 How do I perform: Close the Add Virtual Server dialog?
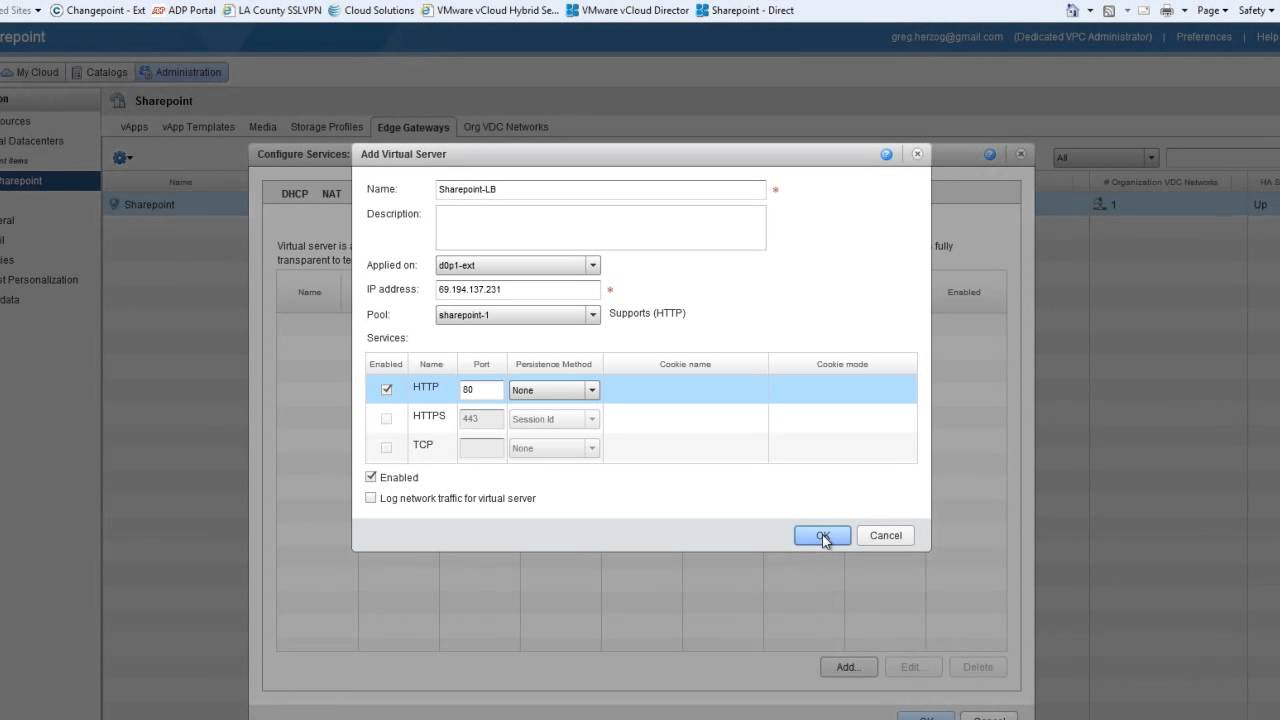[x=917, y=154]
